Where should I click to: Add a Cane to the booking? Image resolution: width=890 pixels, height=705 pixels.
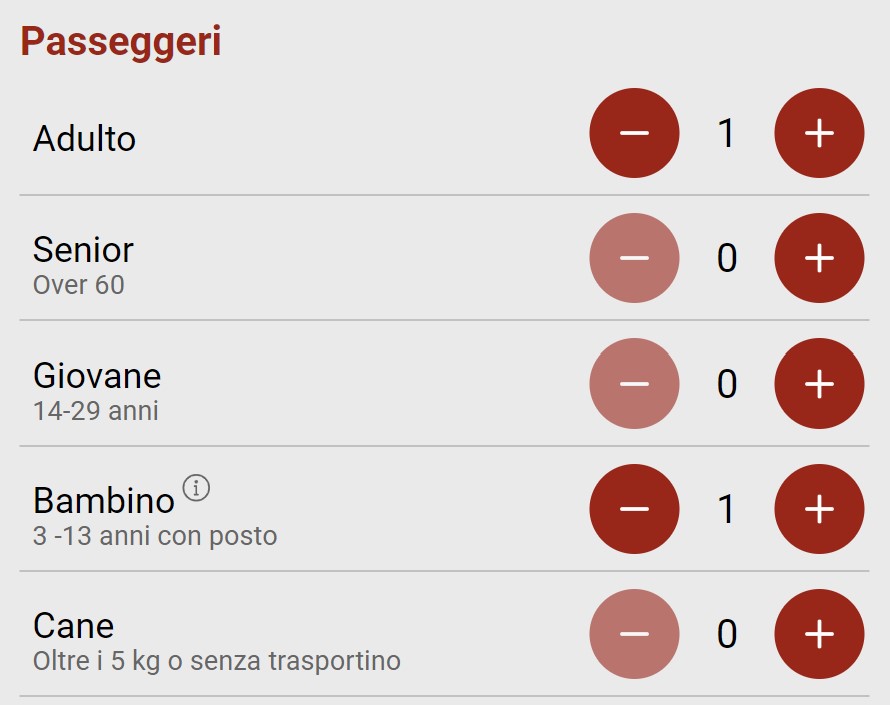point(819,634)
